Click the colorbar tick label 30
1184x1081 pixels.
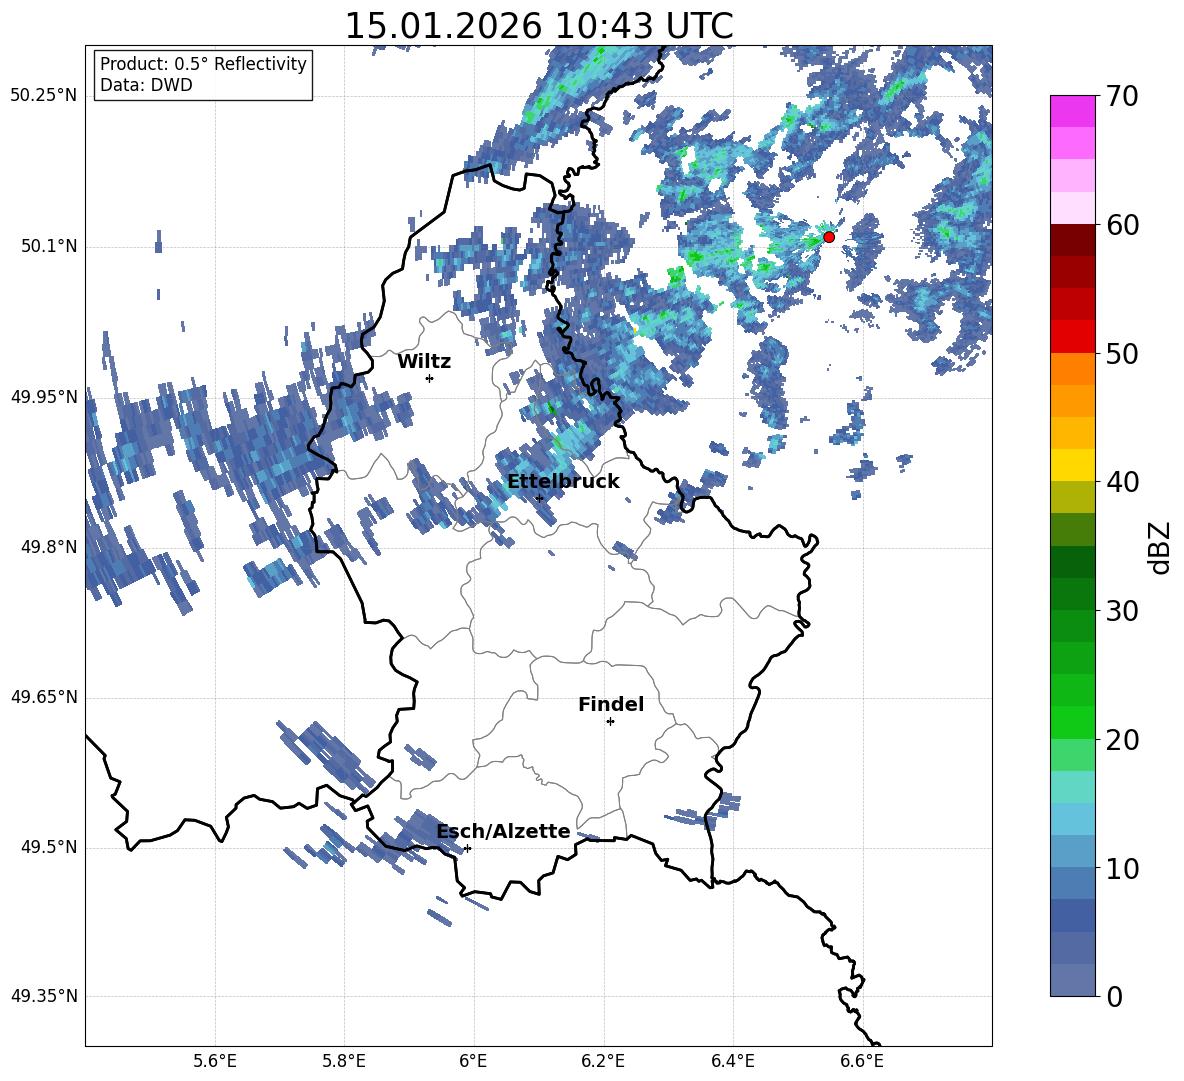(1122, 611)
